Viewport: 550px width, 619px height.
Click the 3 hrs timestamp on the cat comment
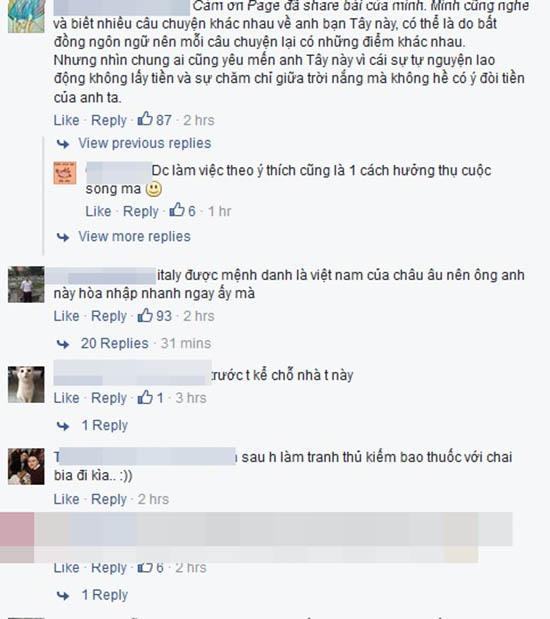coord(191,398)
